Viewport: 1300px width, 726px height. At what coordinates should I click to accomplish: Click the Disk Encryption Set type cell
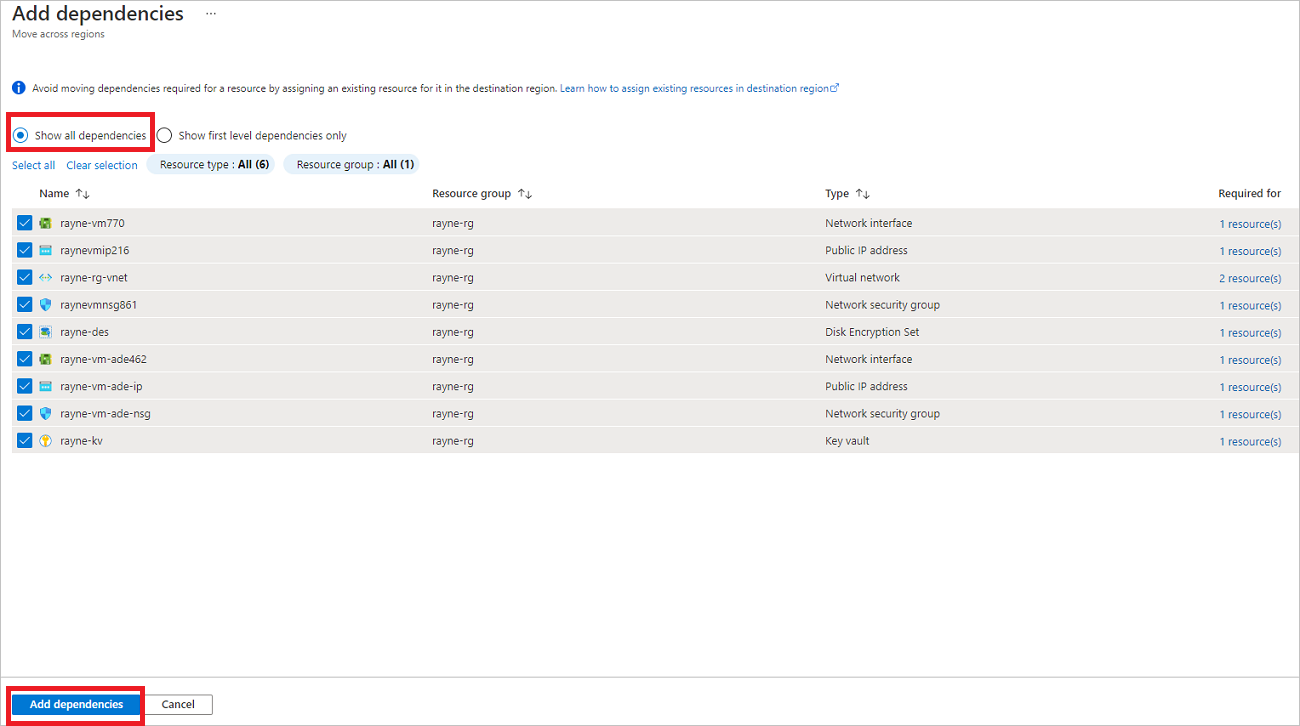(872, 332)
